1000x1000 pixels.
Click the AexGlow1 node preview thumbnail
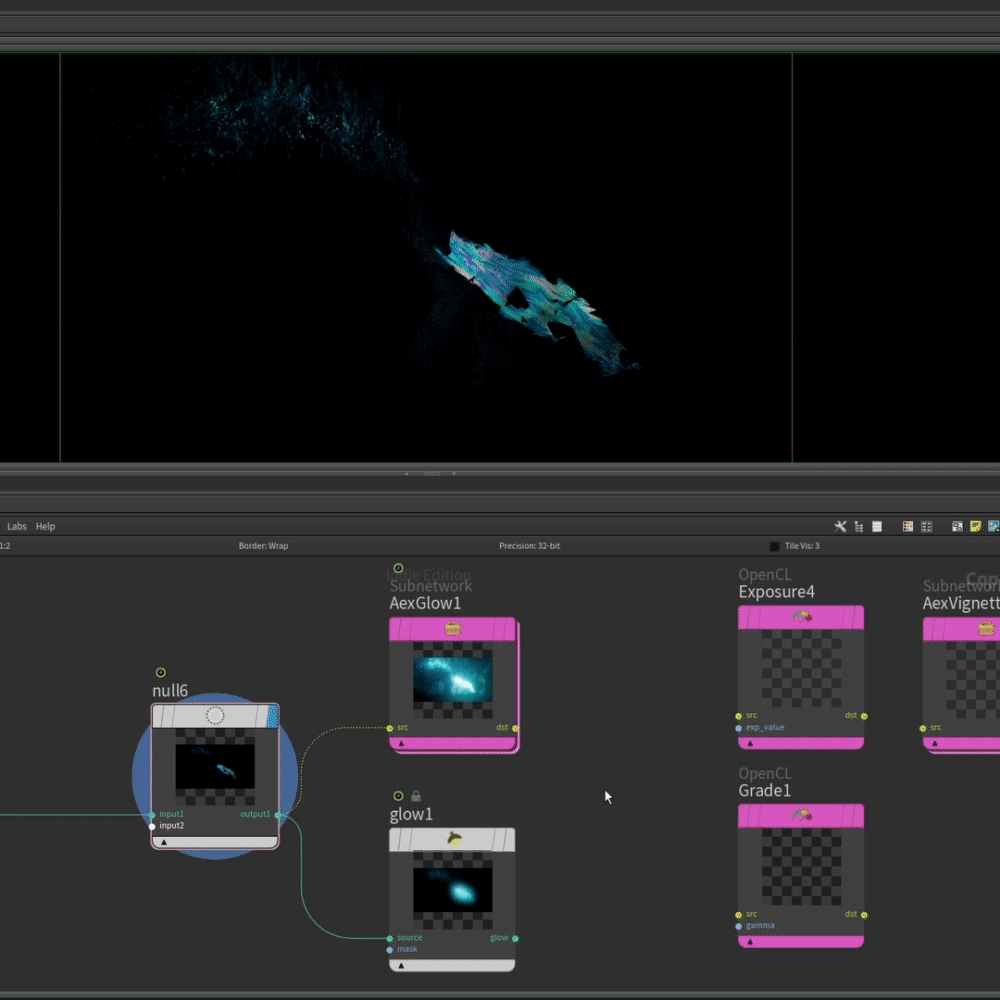tap(453, 680)
